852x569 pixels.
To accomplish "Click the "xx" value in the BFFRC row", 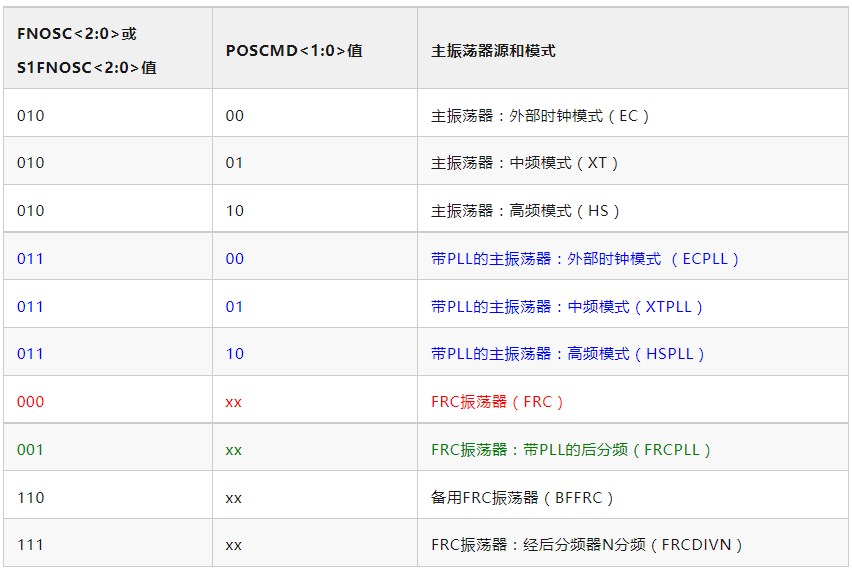I will (x=234, y=498).
